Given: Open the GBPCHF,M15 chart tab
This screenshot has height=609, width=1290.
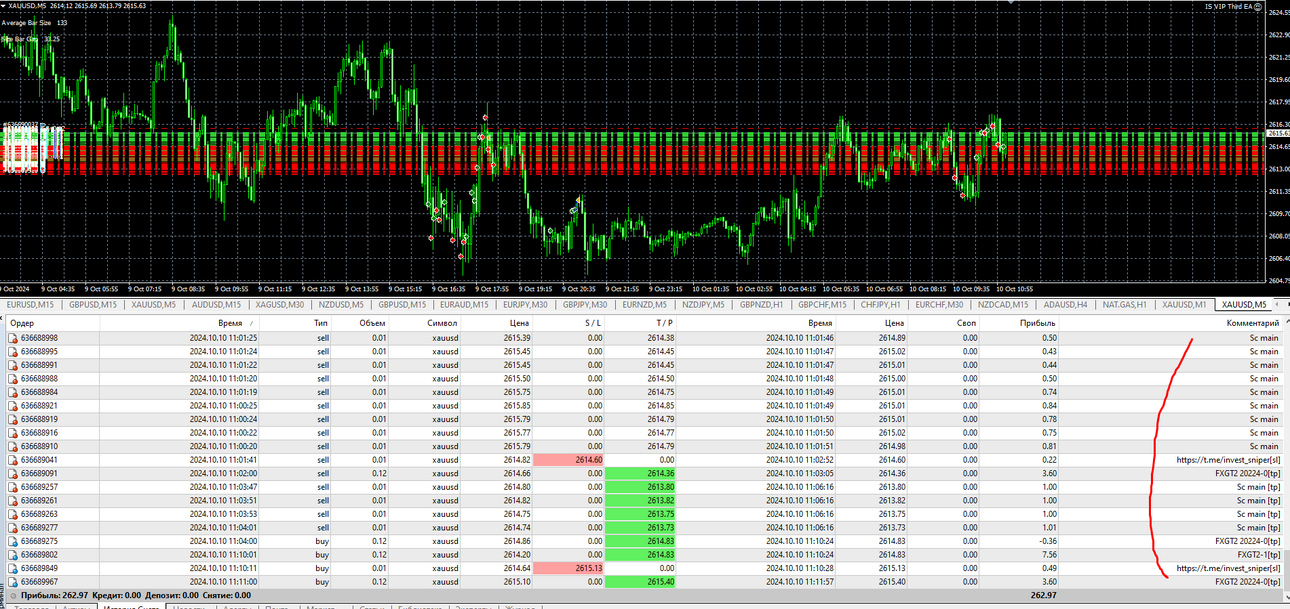Looking at the screenshot, I should [824, 305].
